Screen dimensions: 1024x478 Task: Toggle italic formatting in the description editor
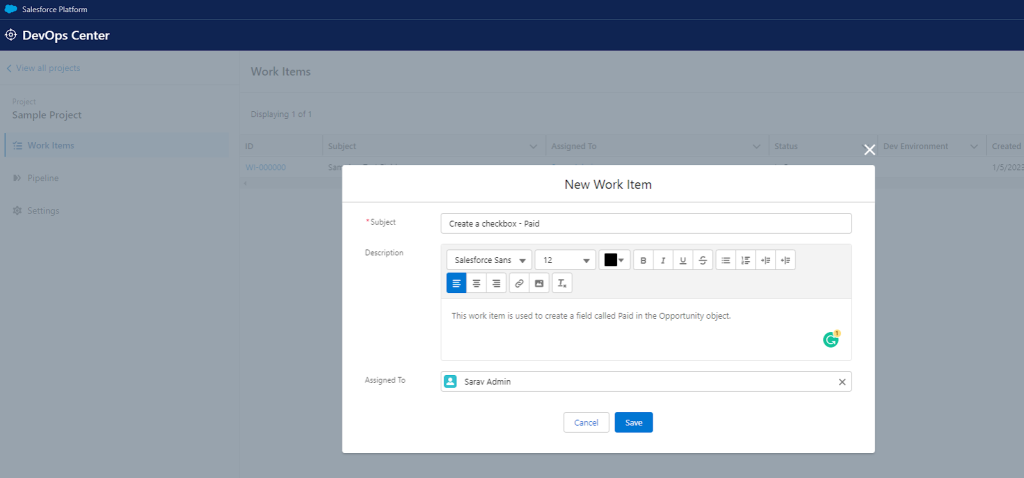(663, 260)
